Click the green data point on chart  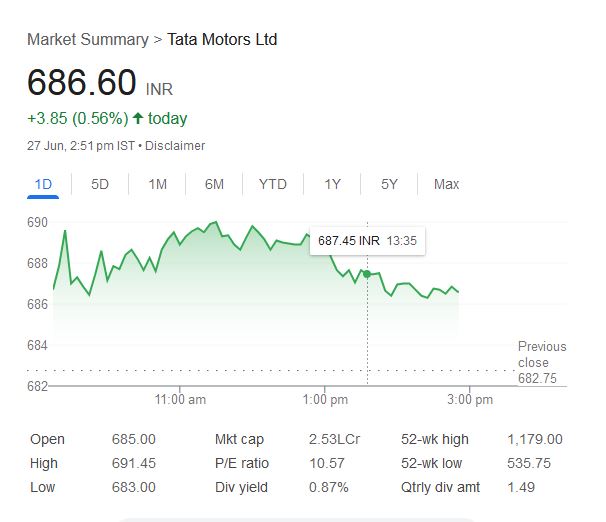pyautogui.click(x=367, y=274)
